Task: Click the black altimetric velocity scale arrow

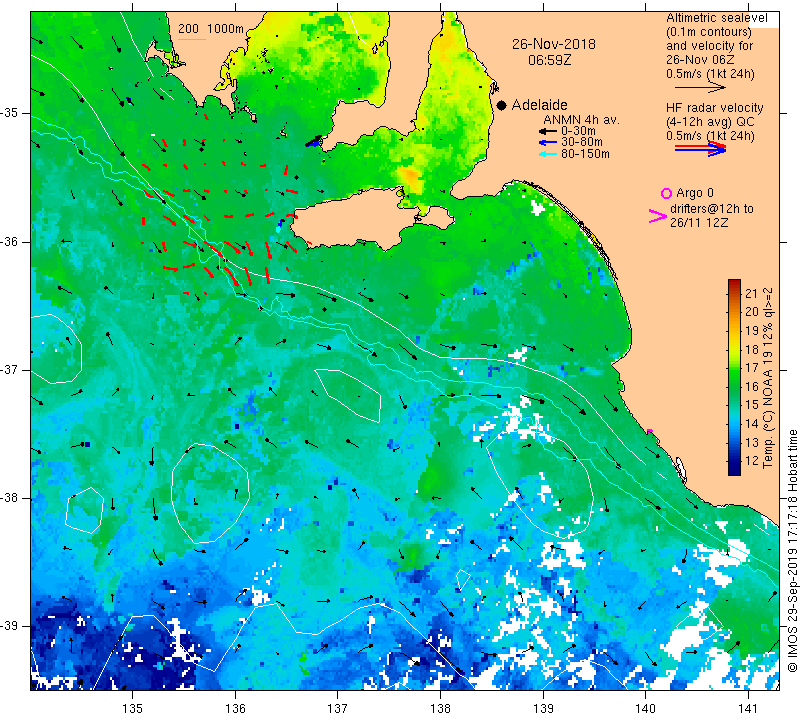Action: [700, 88]
